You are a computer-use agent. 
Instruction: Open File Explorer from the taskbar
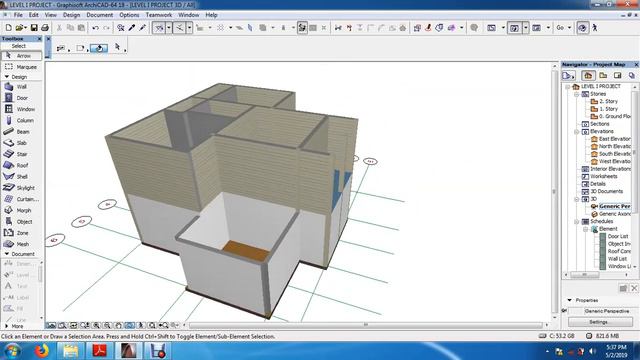click(x=71, y=351)
